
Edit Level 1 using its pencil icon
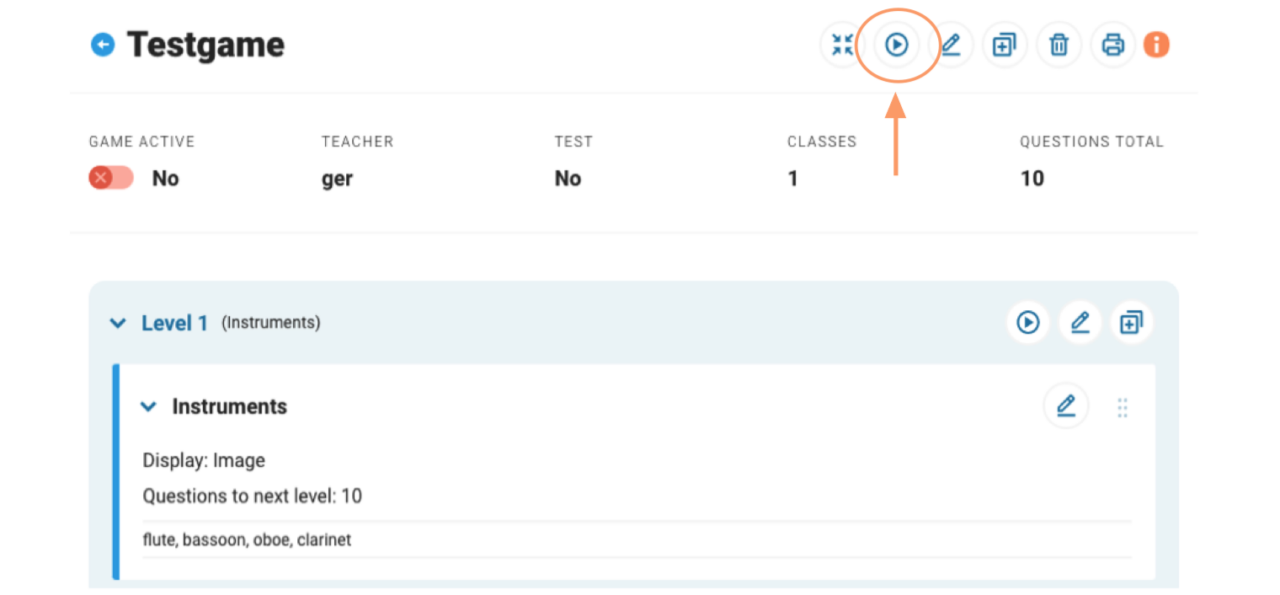(1080, 323)
